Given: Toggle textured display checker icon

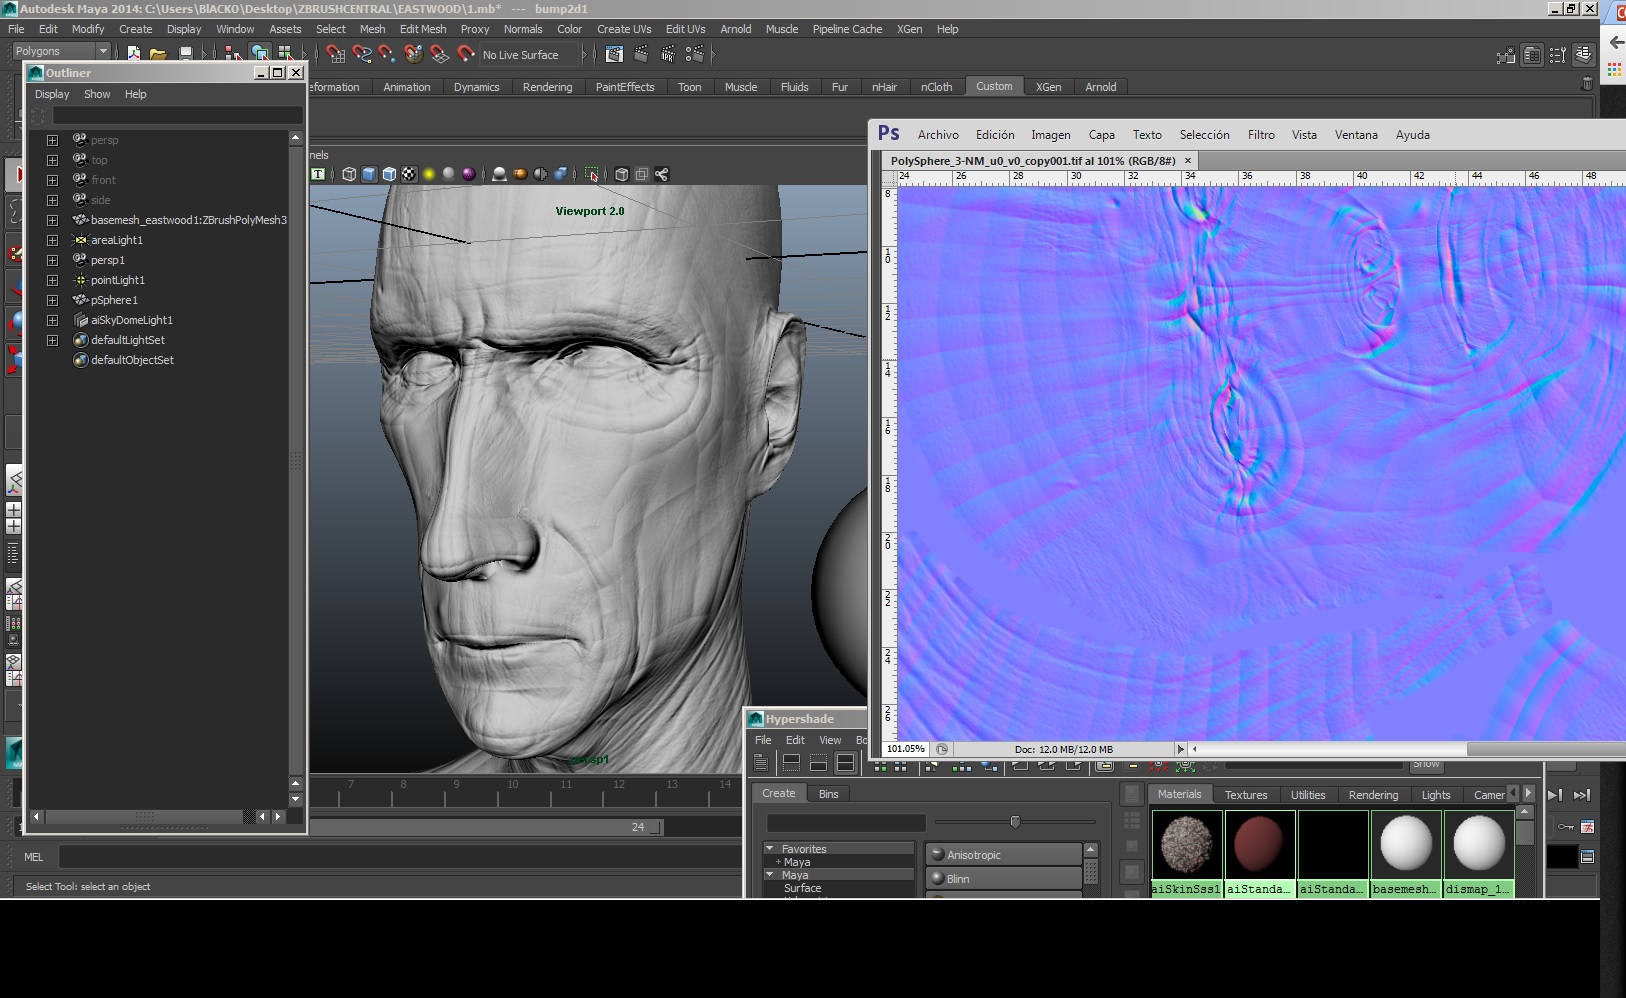Looking at the screenshot, I should (x=409, y=174).
